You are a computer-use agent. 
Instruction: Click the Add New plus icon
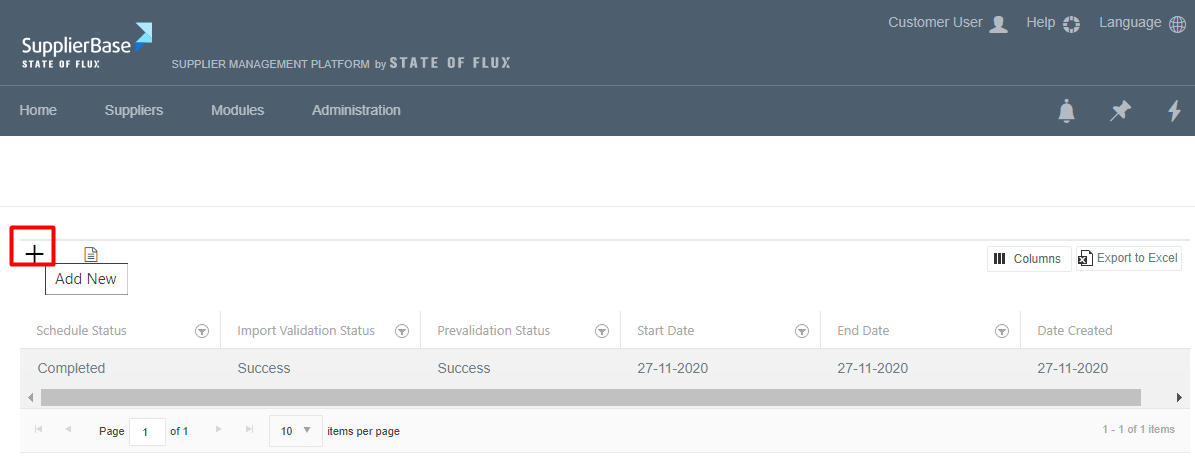(34, 254)
